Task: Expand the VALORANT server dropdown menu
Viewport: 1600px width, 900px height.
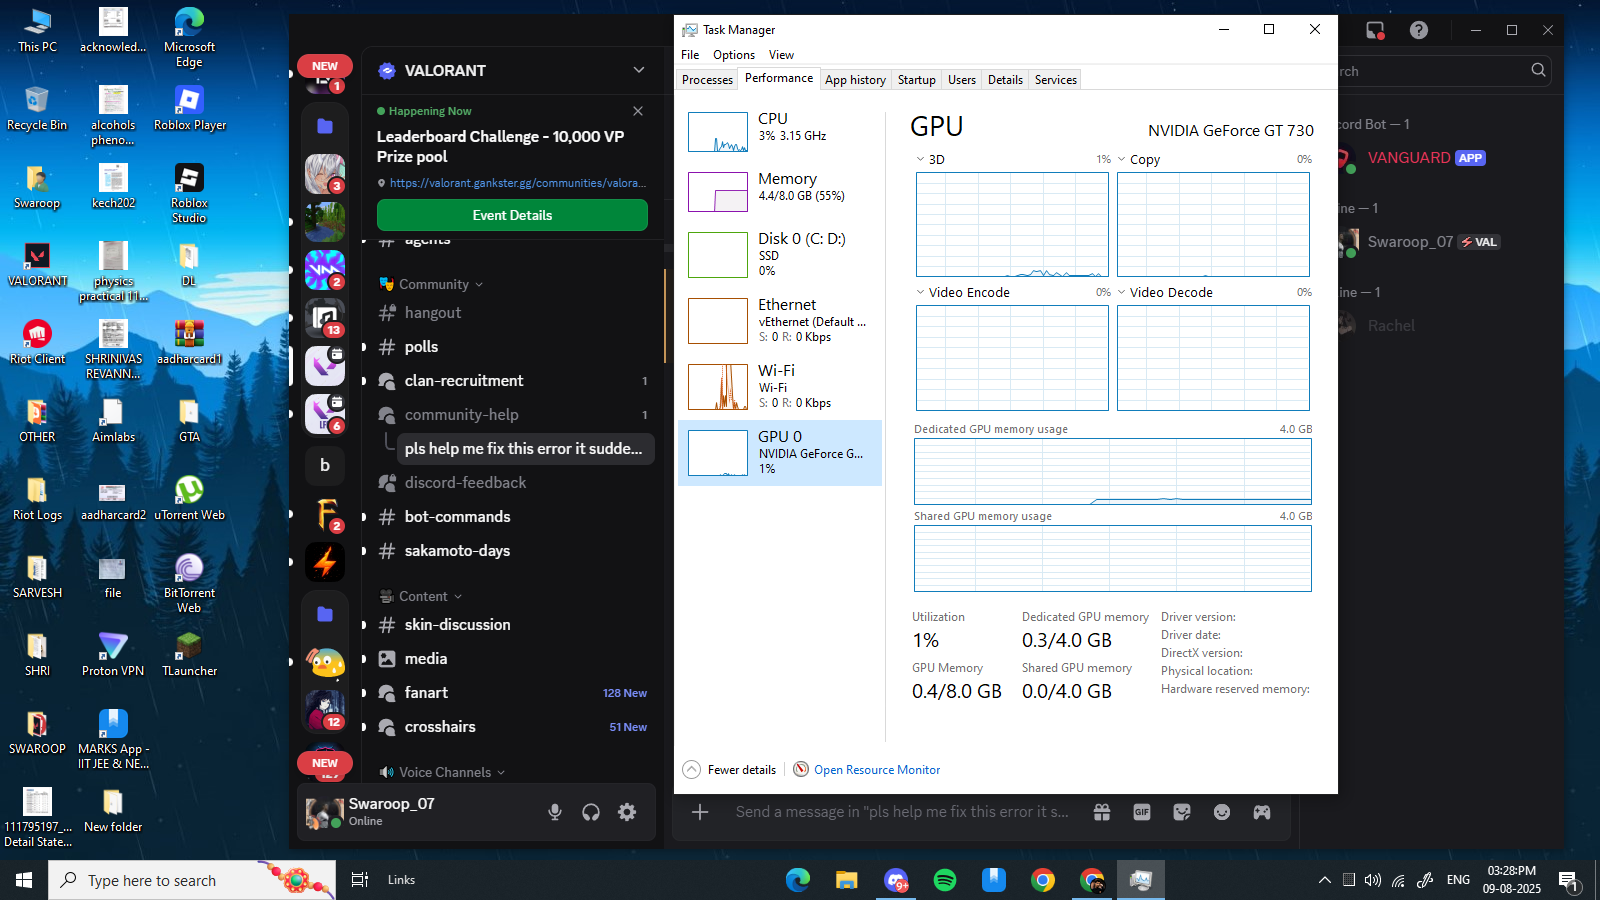Action: [638, 70]
